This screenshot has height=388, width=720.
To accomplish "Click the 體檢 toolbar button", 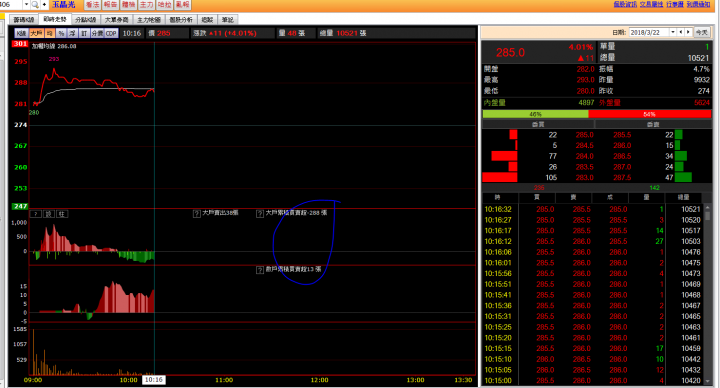I will click(128, 5).
